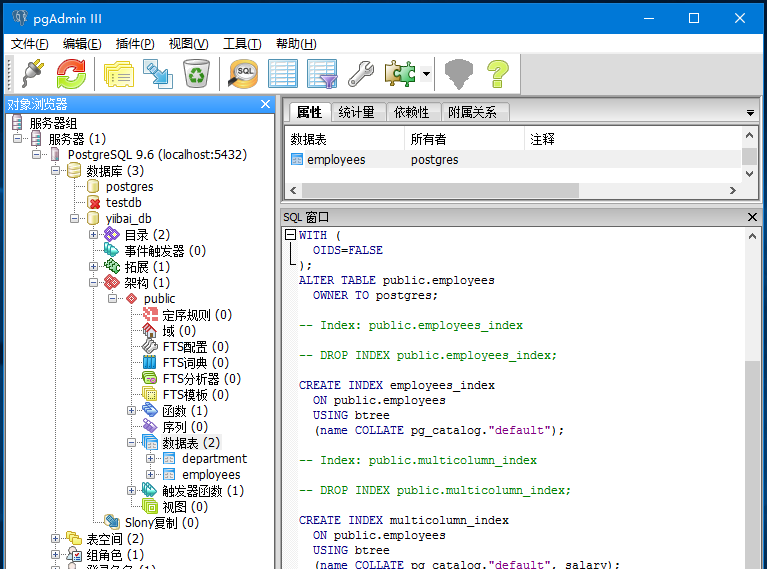Switch to the 统计里 tab

coord(356,112)
